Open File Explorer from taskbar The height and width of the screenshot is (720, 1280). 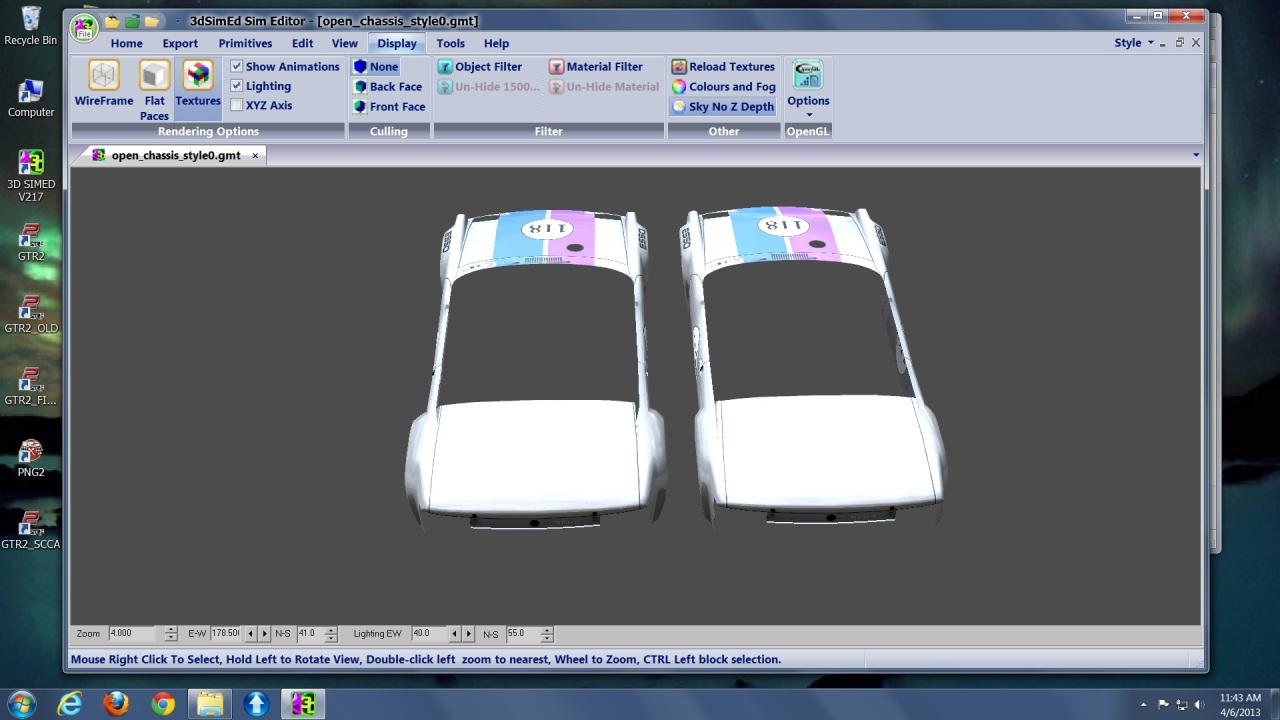click(x=210, y=704)
